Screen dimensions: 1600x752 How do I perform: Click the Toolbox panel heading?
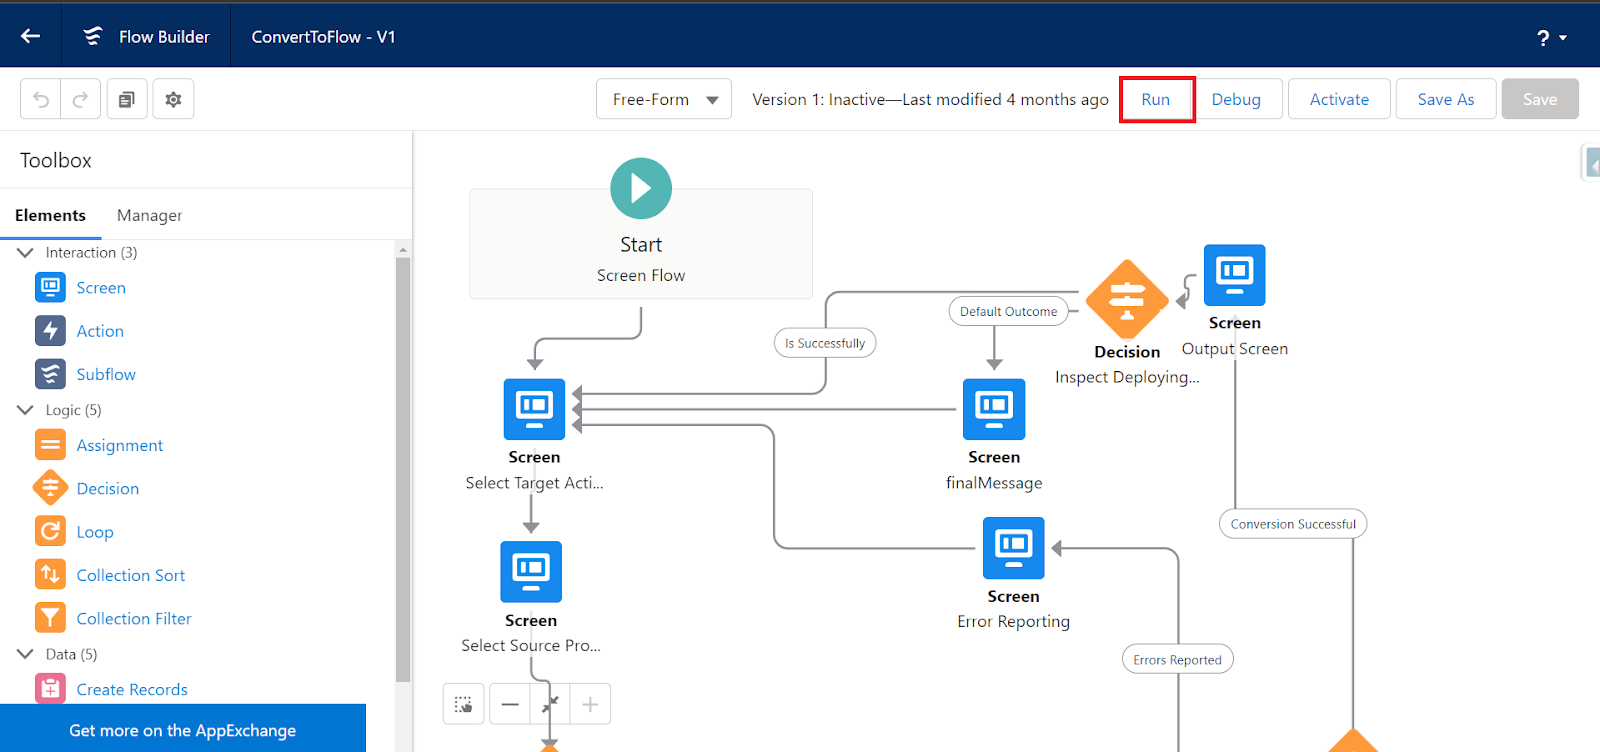pos(56,160)
